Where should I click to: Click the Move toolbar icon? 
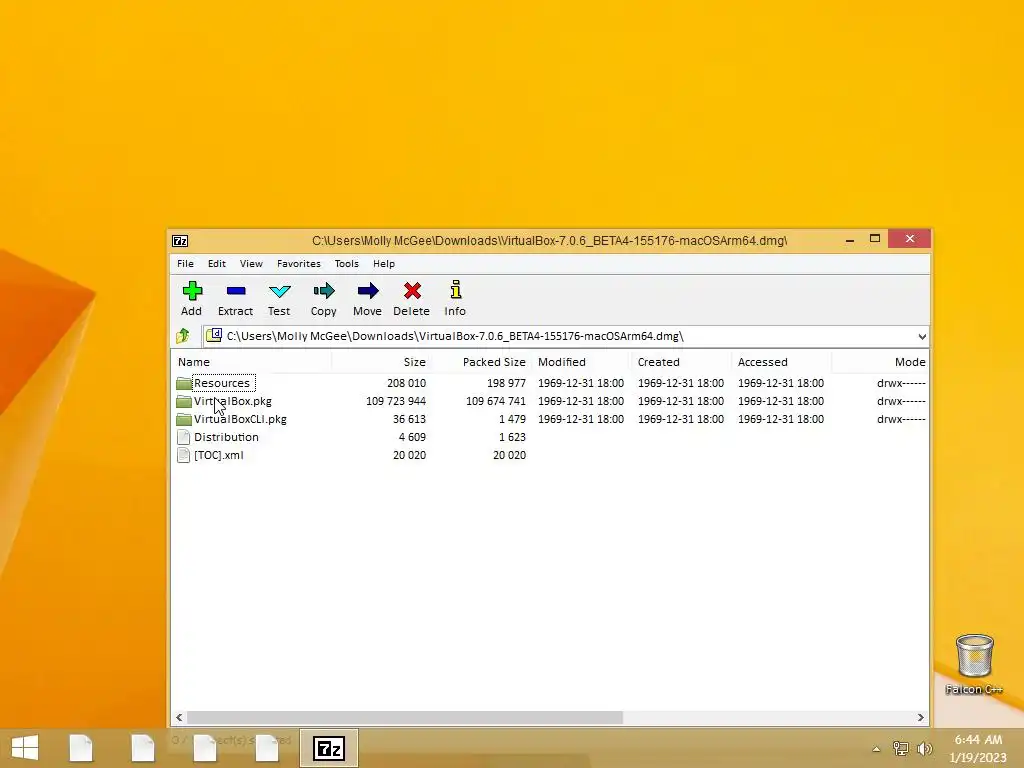click(x=368, y=291)
